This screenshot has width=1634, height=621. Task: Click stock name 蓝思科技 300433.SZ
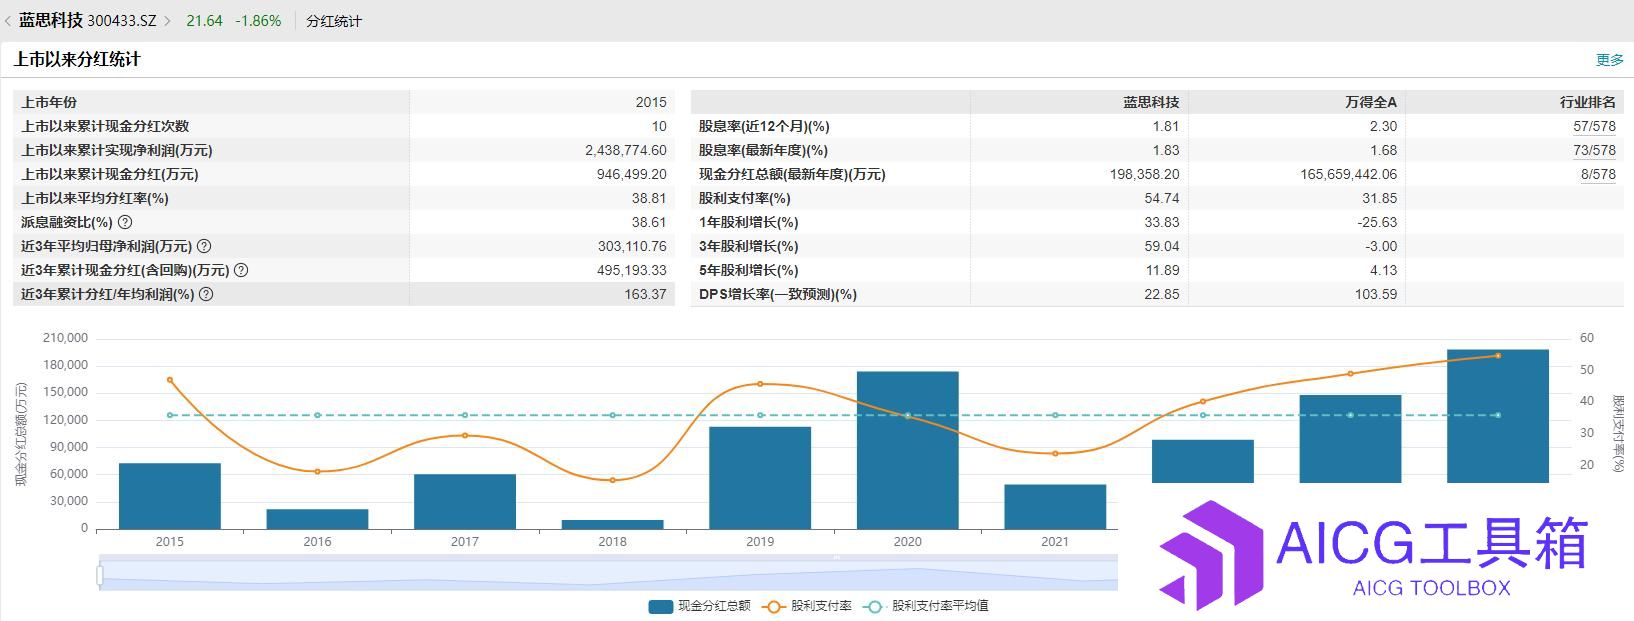click(x=88, y=20)
